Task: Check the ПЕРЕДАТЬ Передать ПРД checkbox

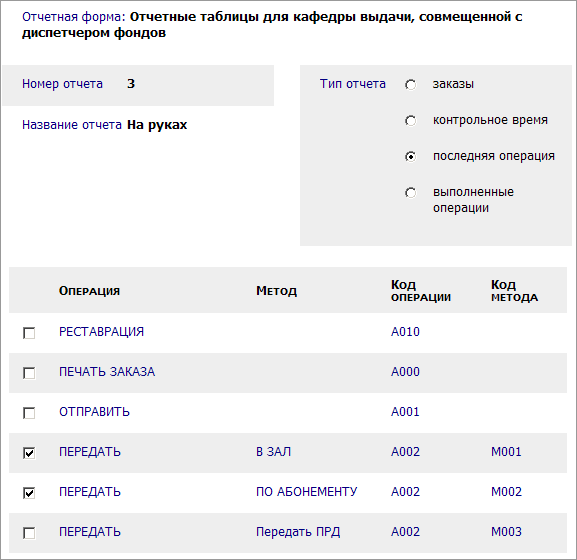Action: 29,533
